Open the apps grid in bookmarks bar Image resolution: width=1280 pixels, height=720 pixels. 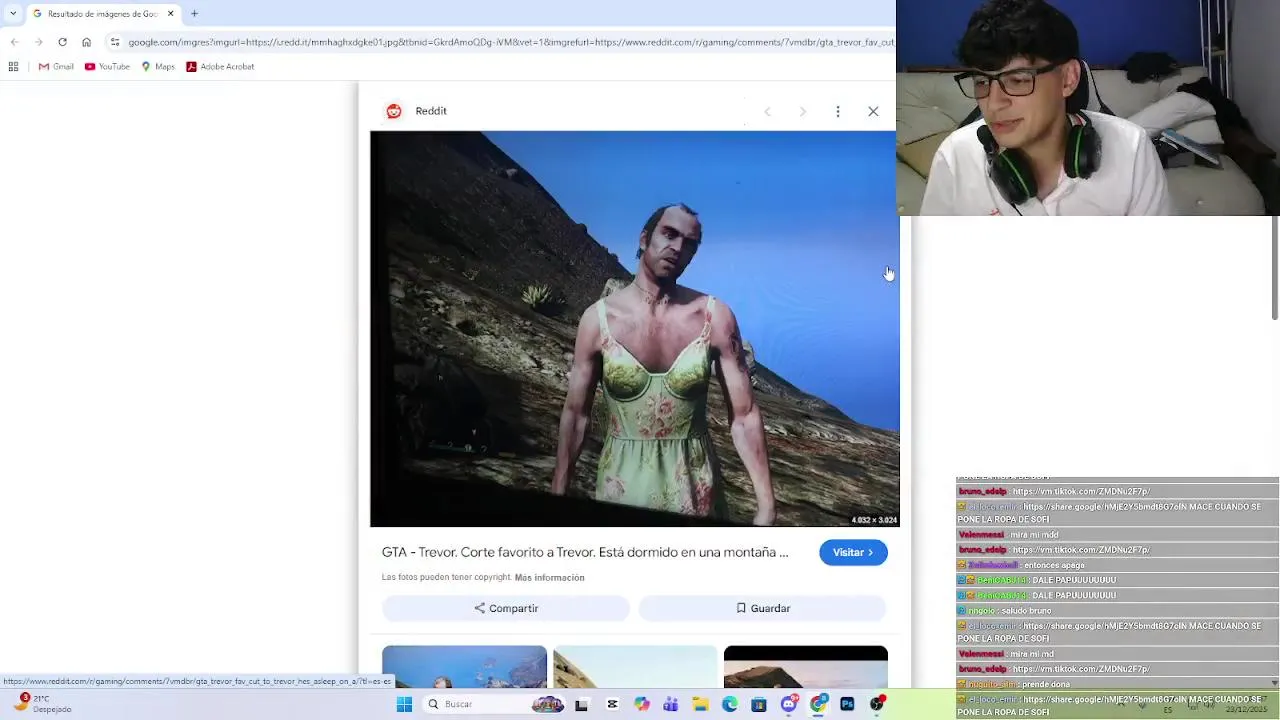coord(13,67)
